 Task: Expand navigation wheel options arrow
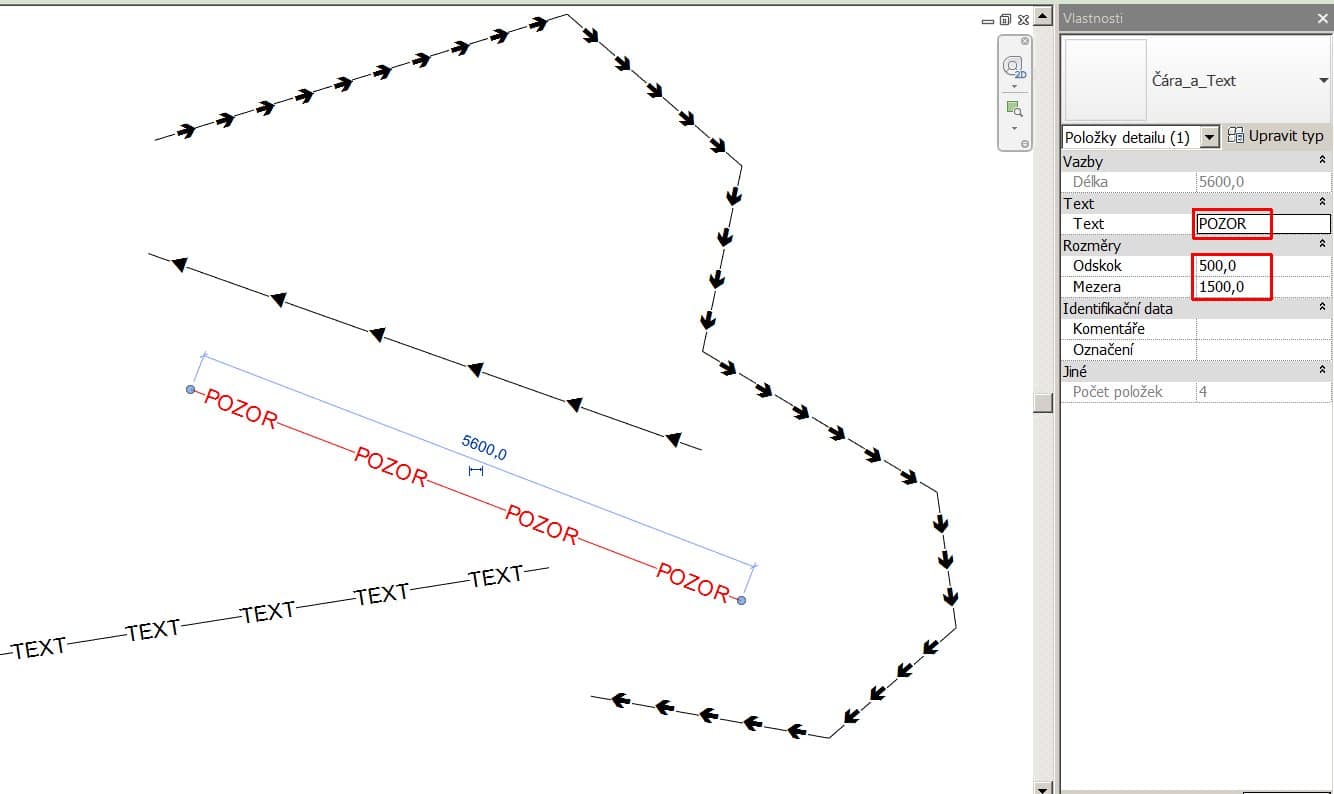pyautogui.click(x=1014, y=86)
